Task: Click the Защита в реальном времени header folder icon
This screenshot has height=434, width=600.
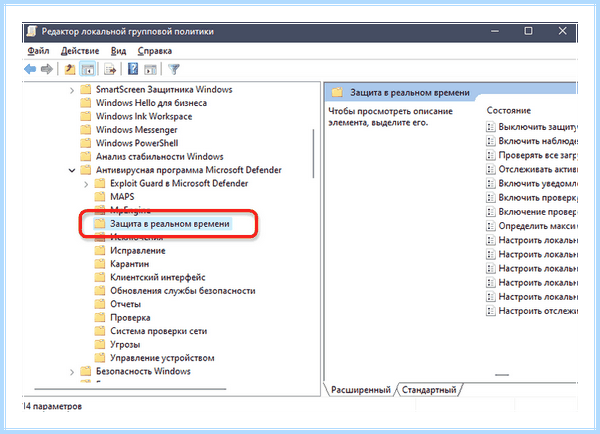Action: (x=337, y=92)
